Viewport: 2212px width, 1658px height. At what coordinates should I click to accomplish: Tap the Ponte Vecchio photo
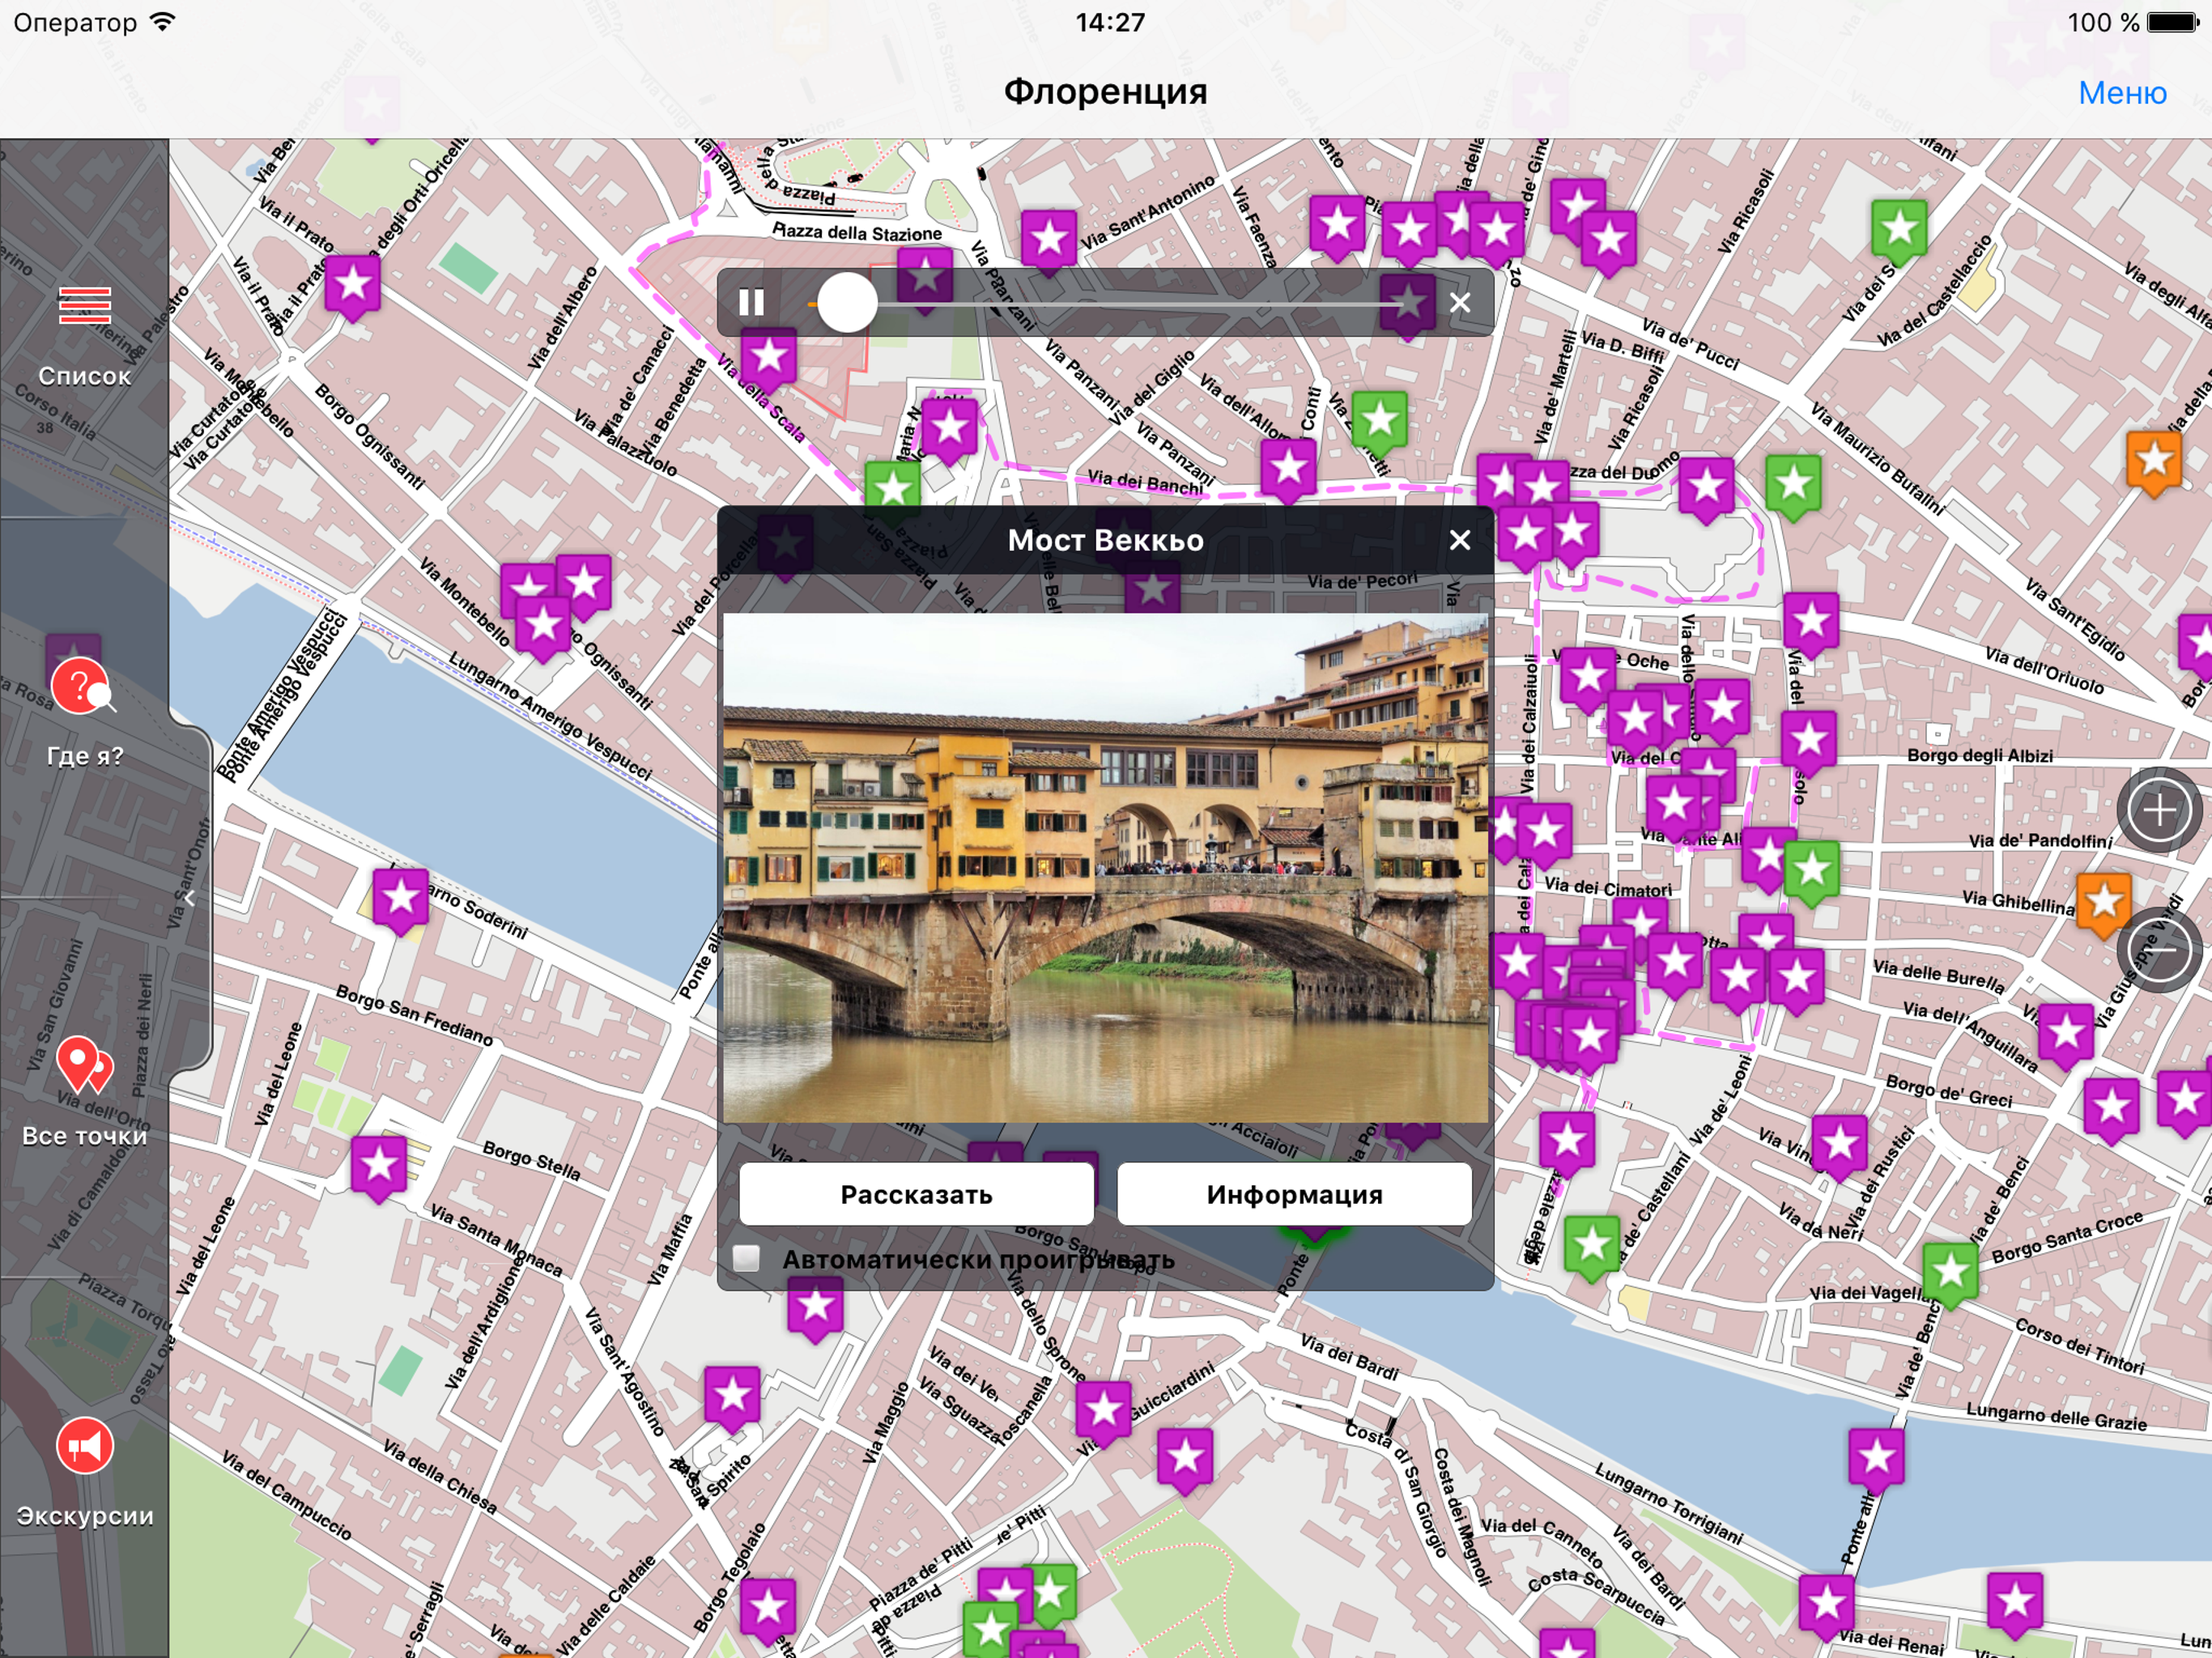pos(1105,868)
